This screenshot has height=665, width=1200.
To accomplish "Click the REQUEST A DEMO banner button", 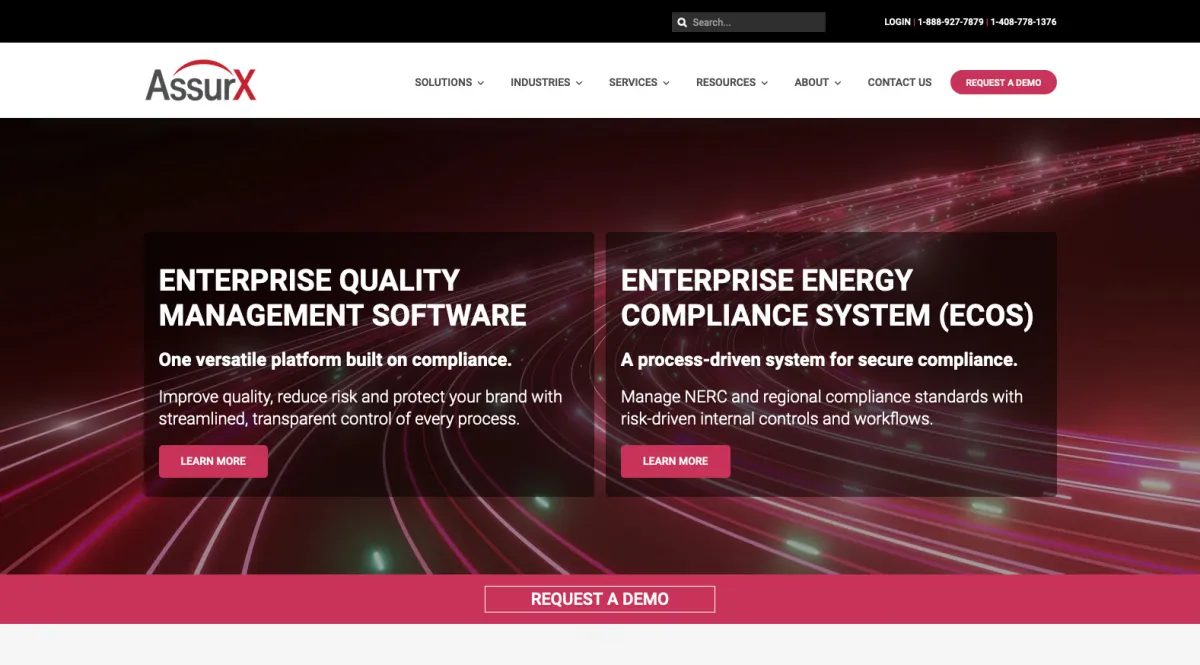I will (x=600, y=599).
